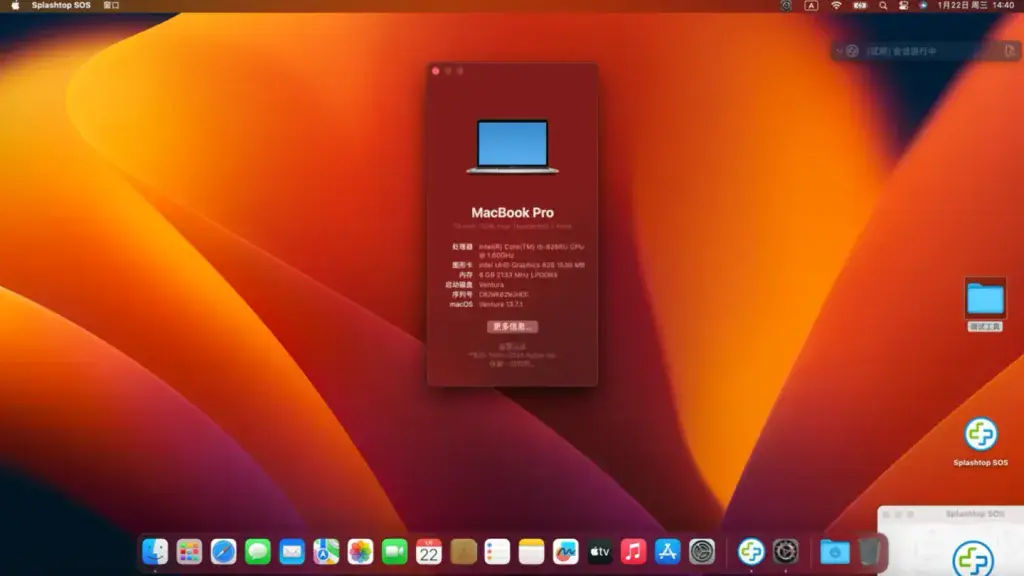Open the Trash in the Dock

coord(869,552)
